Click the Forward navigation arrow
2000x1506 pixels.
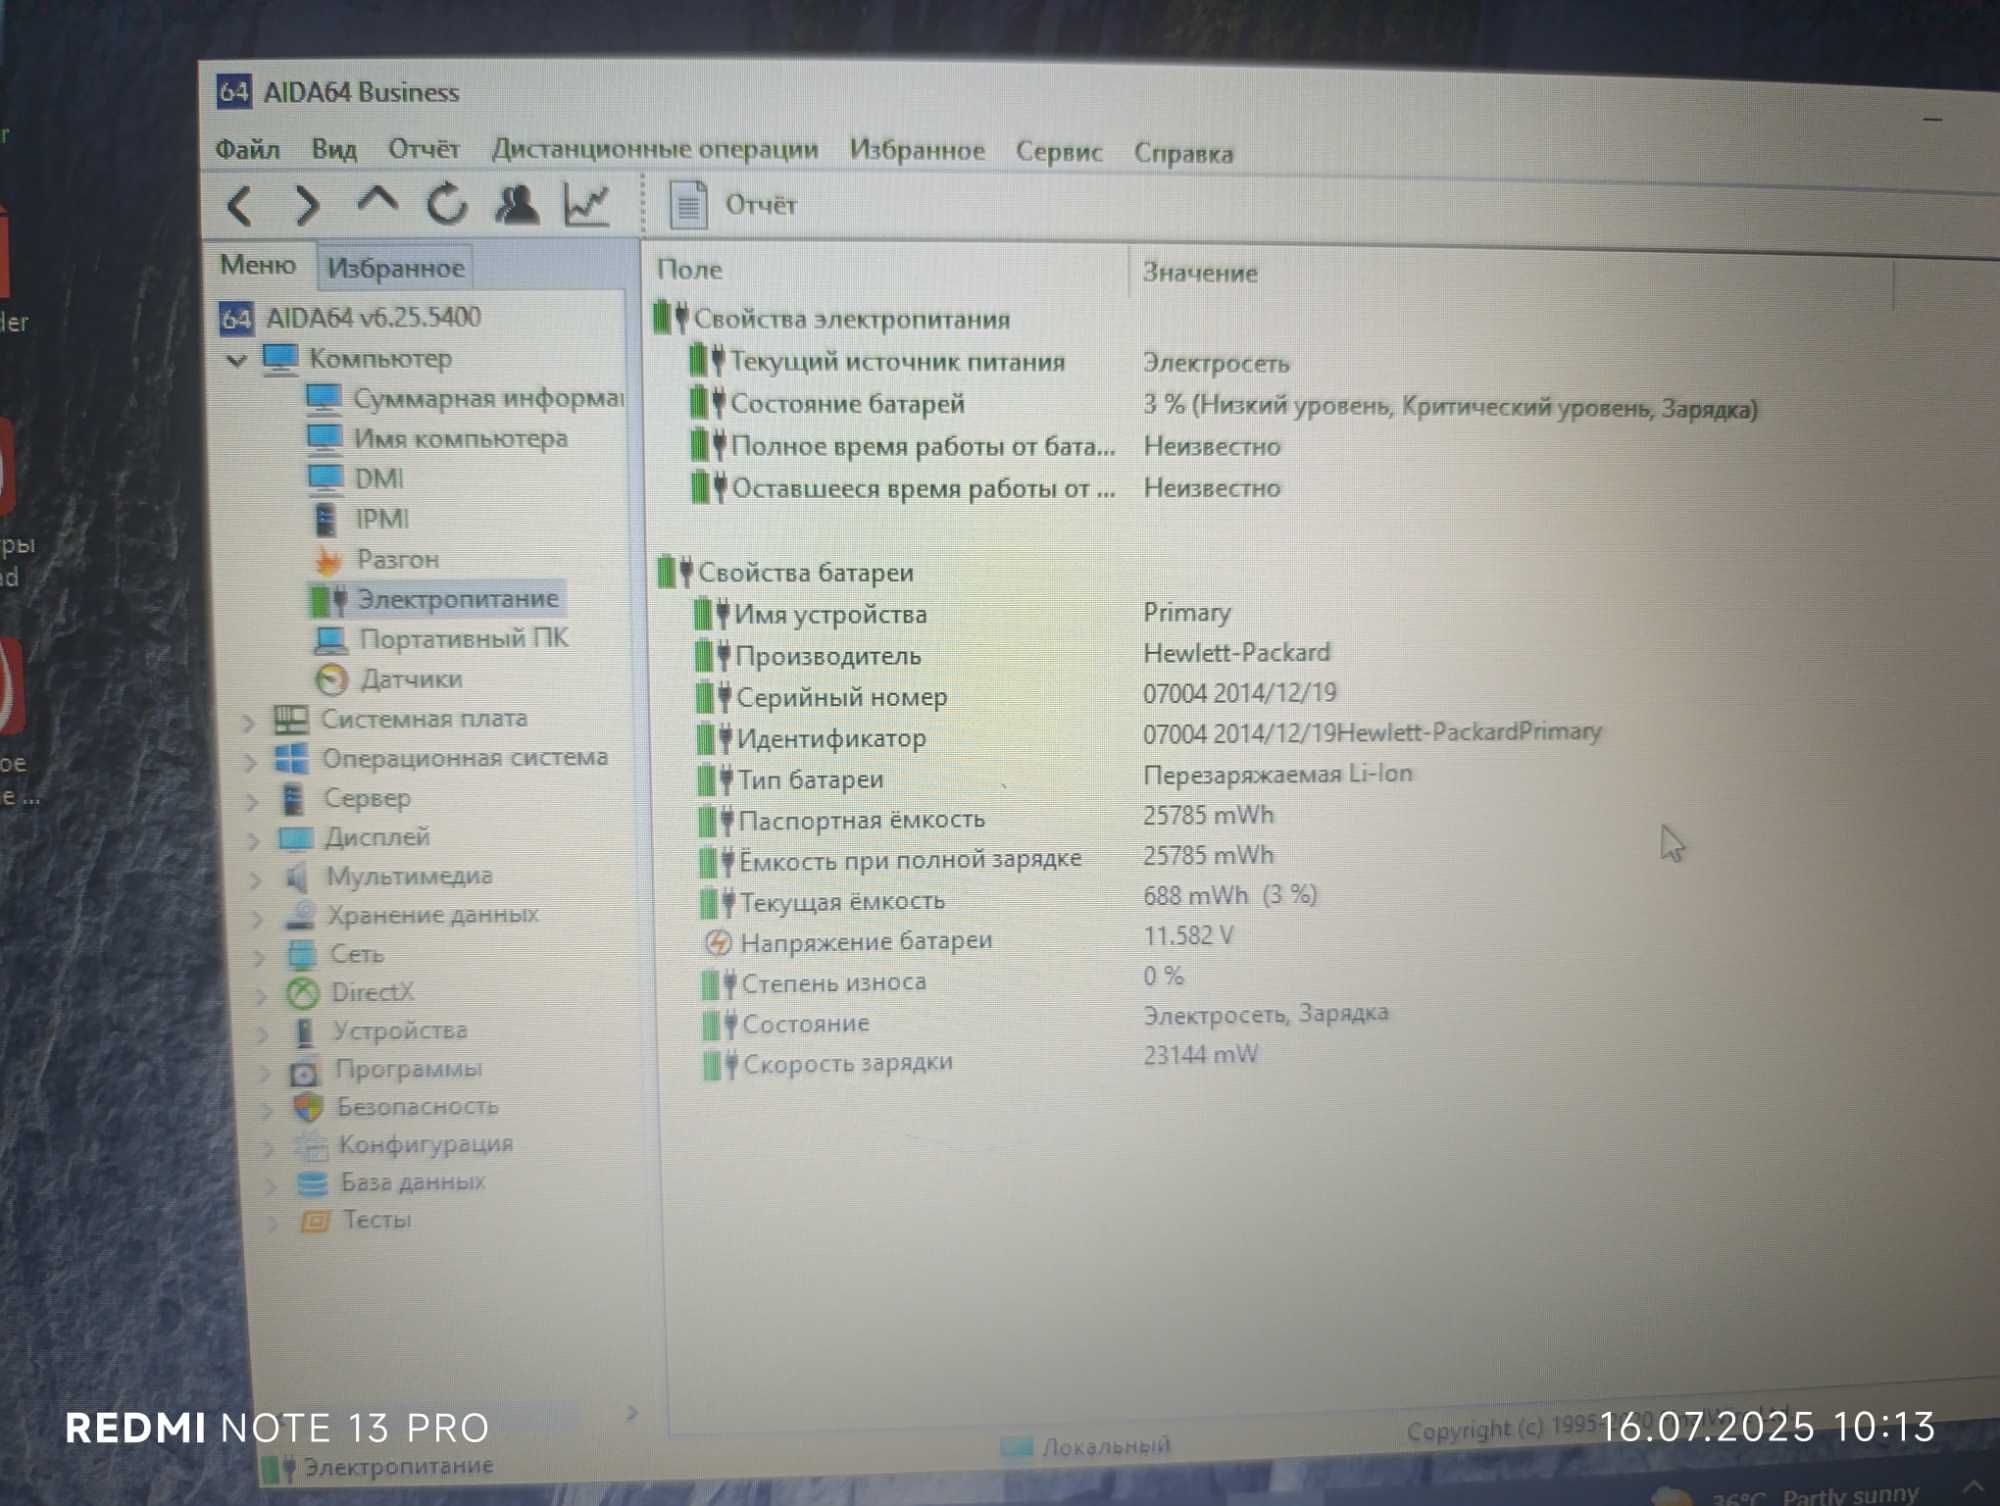click(x=307, y=206)
